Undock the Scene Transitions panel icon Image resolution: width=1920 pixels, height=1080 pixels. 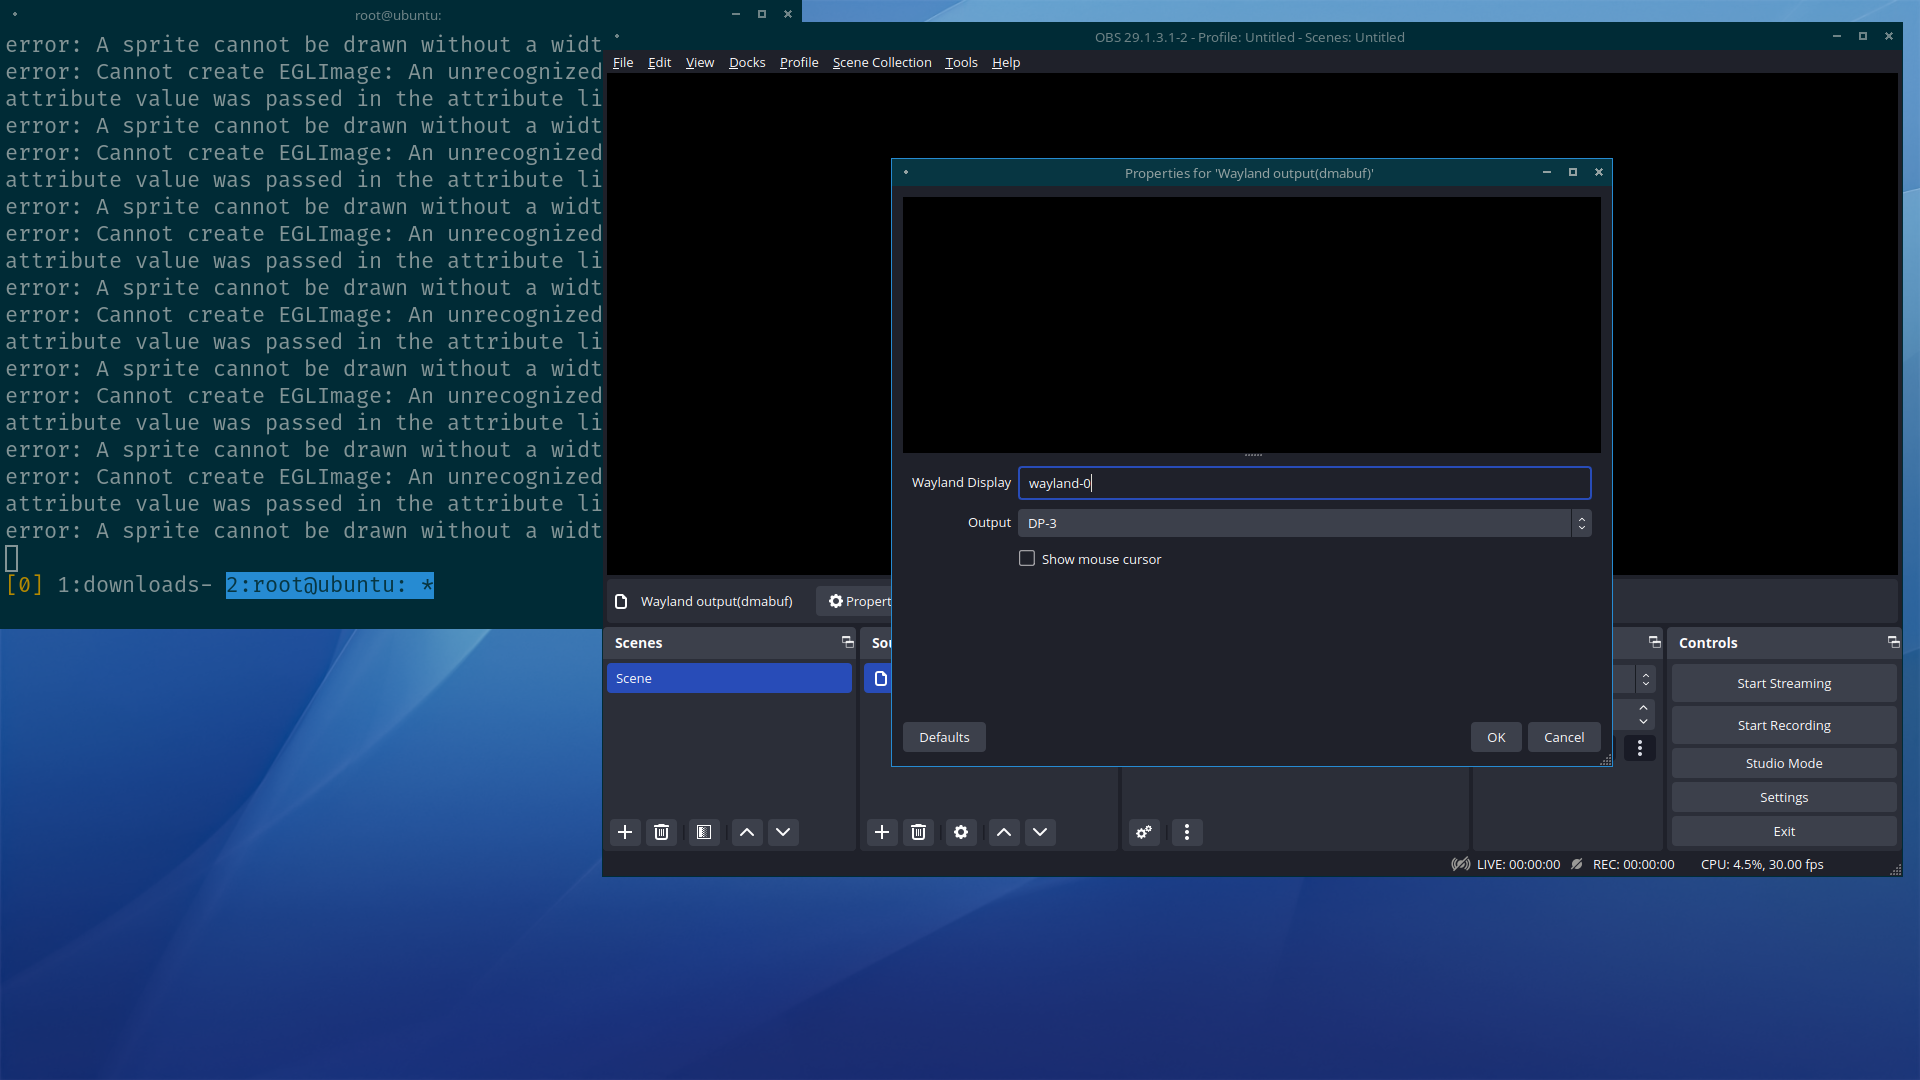coord(1654,642)
